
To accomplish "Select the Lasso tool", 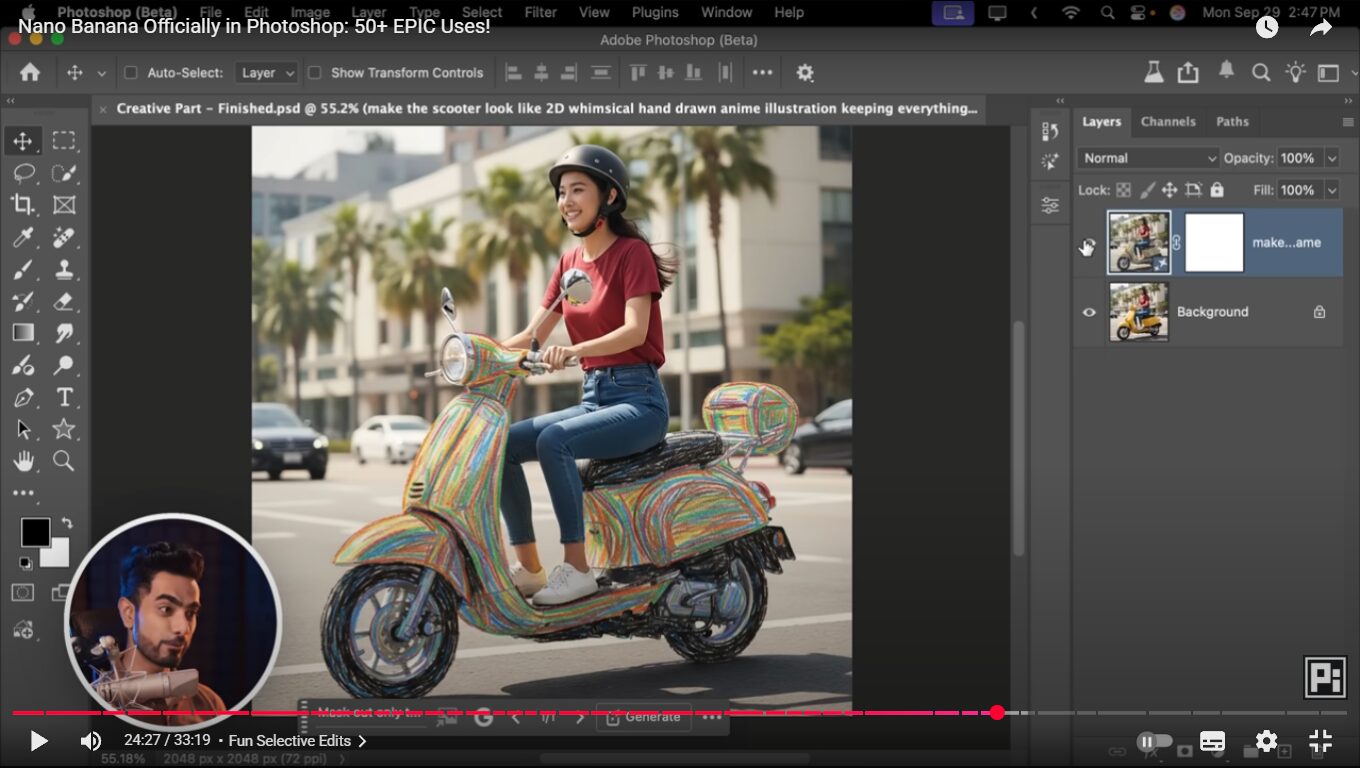I will pos(23,173).
